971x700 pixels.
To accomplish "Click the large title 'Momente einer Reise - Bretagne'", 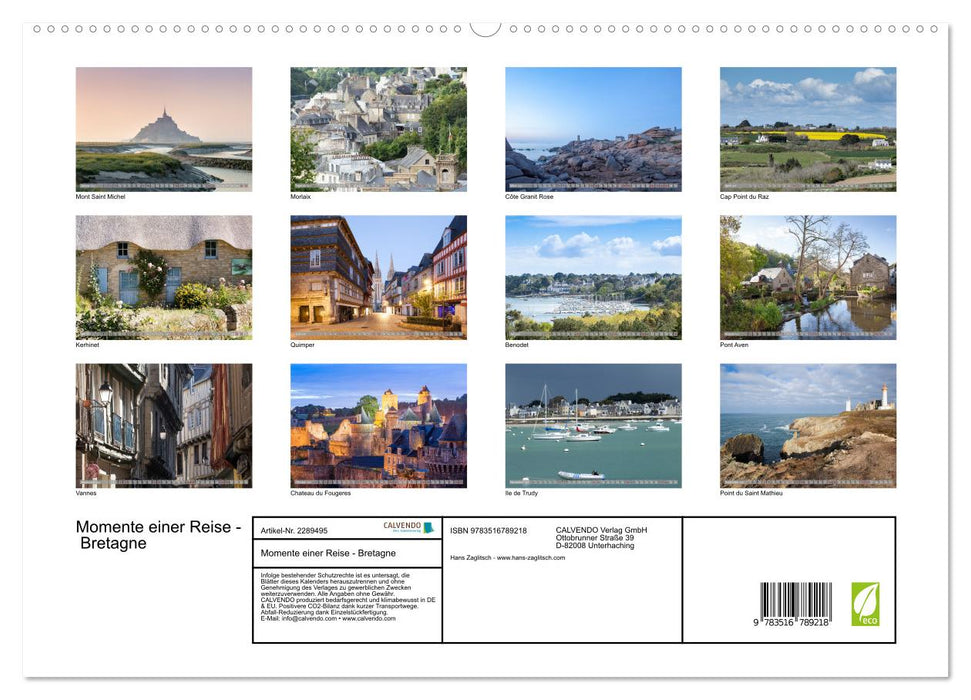I will [x=158, y=535].
